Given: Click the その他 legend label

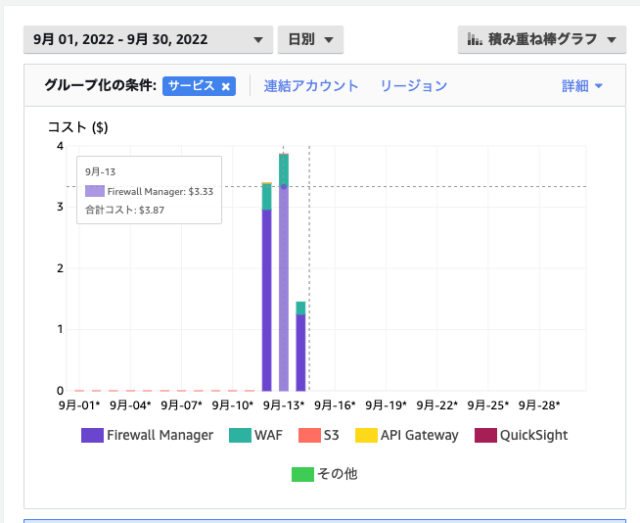Looking at the screenshot, I should click(337, 474).
